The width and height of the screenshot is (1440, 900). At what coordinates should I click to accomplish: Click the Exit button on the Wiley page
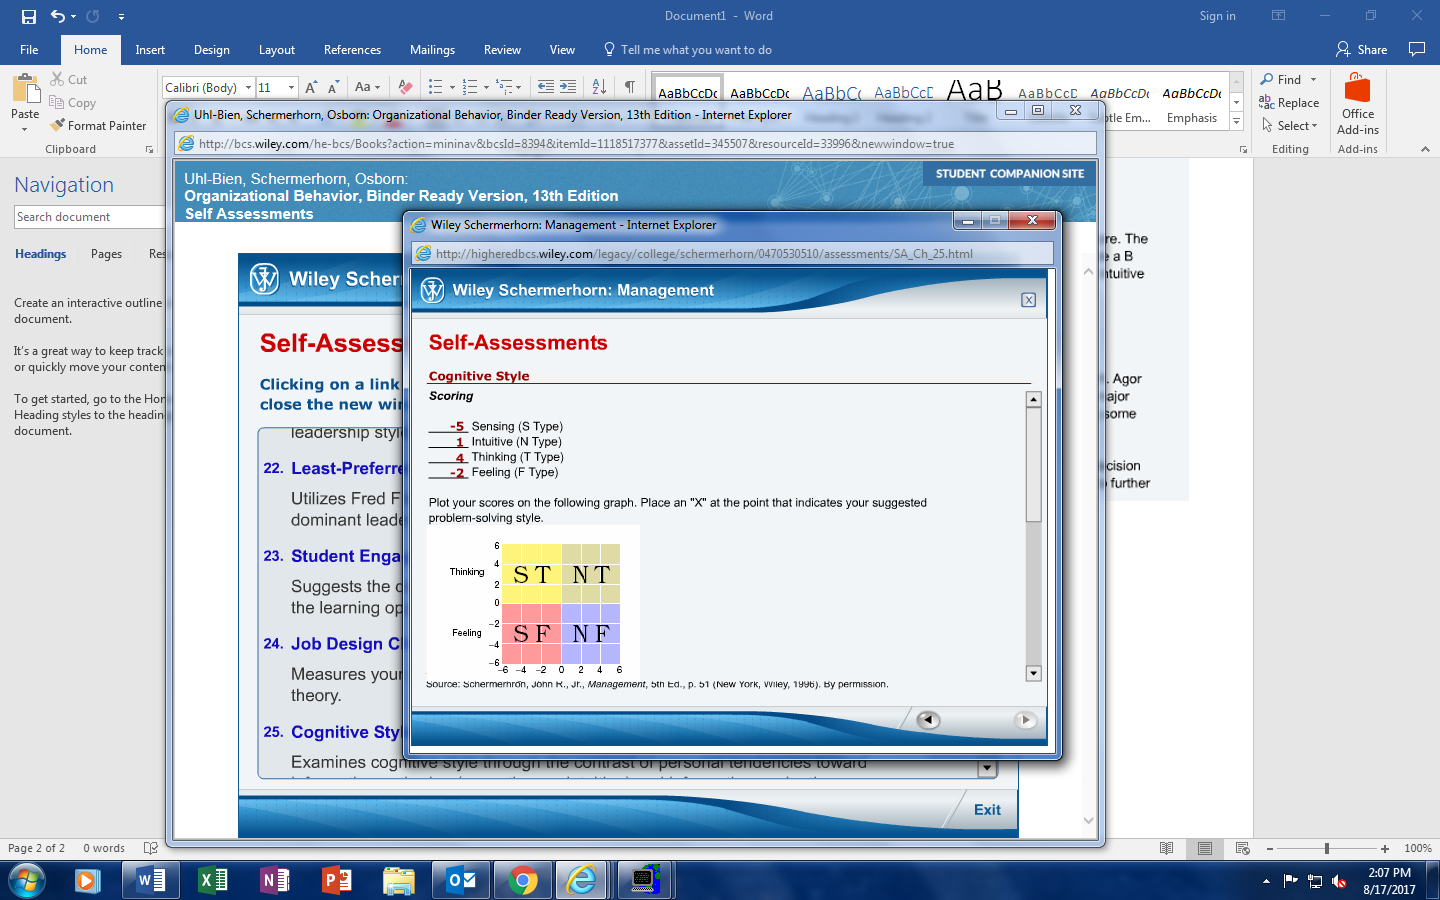click(x=987, y=810)
